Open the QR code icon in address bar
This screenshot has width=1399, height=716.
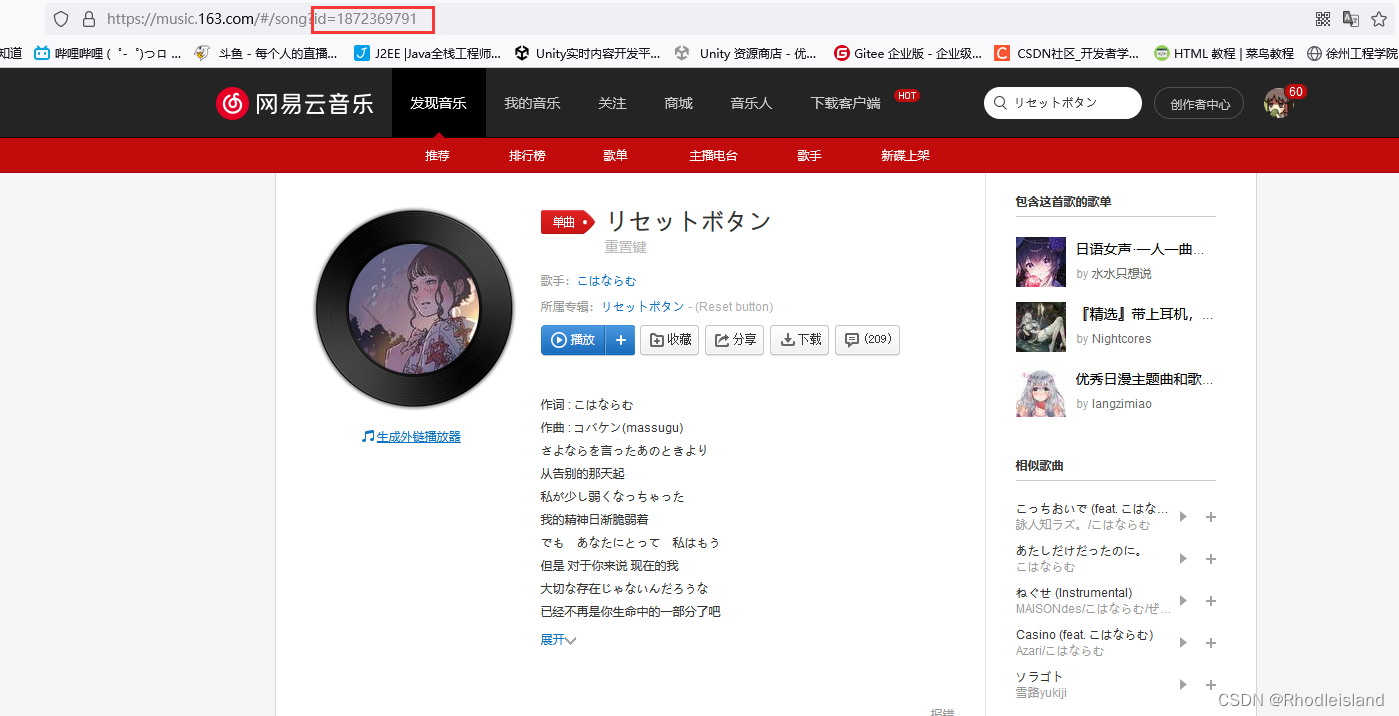tap(1323, 18)
